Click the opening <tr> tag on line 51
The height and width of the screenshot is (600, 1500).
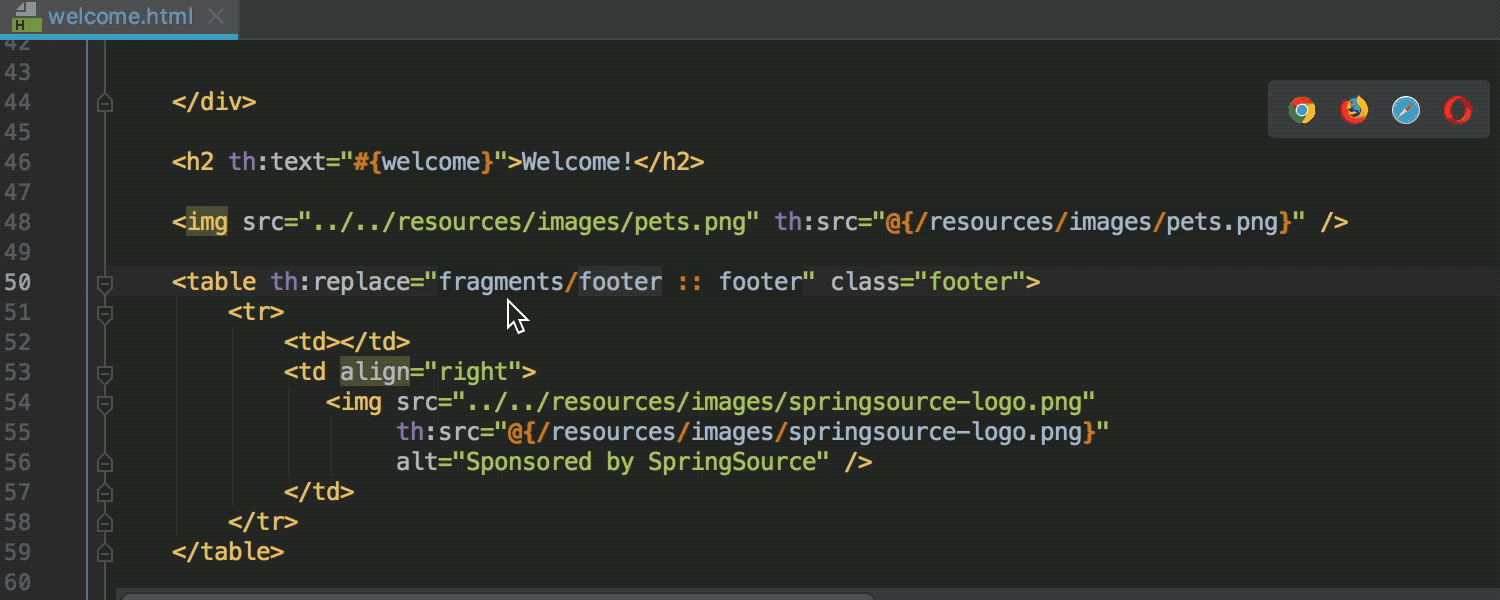(x=256, y=312)
